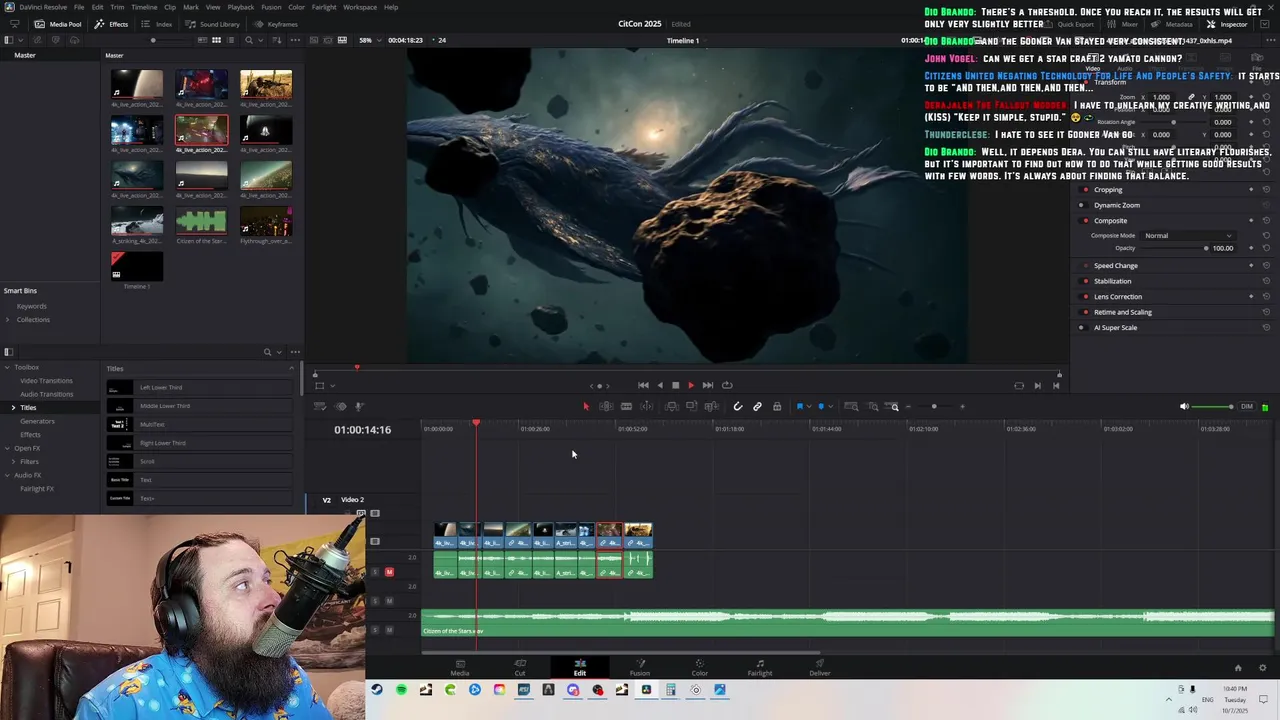The height and width of the screenshot is (720, 1280).
Task: Switch to the Fusion page
Action: point(640,667)
